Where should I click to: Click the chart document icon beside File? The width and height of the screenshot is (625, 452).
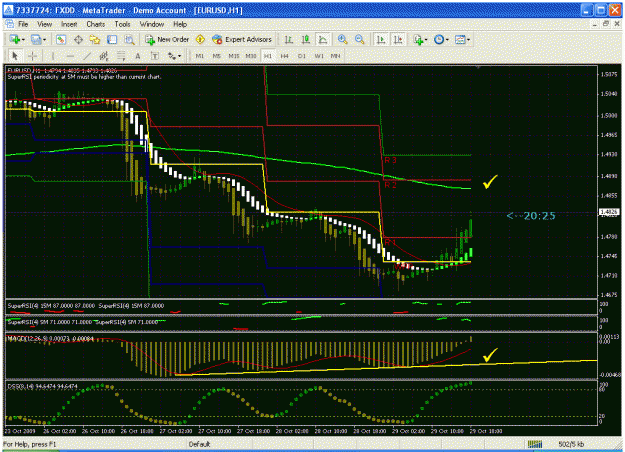click(10, 24)
